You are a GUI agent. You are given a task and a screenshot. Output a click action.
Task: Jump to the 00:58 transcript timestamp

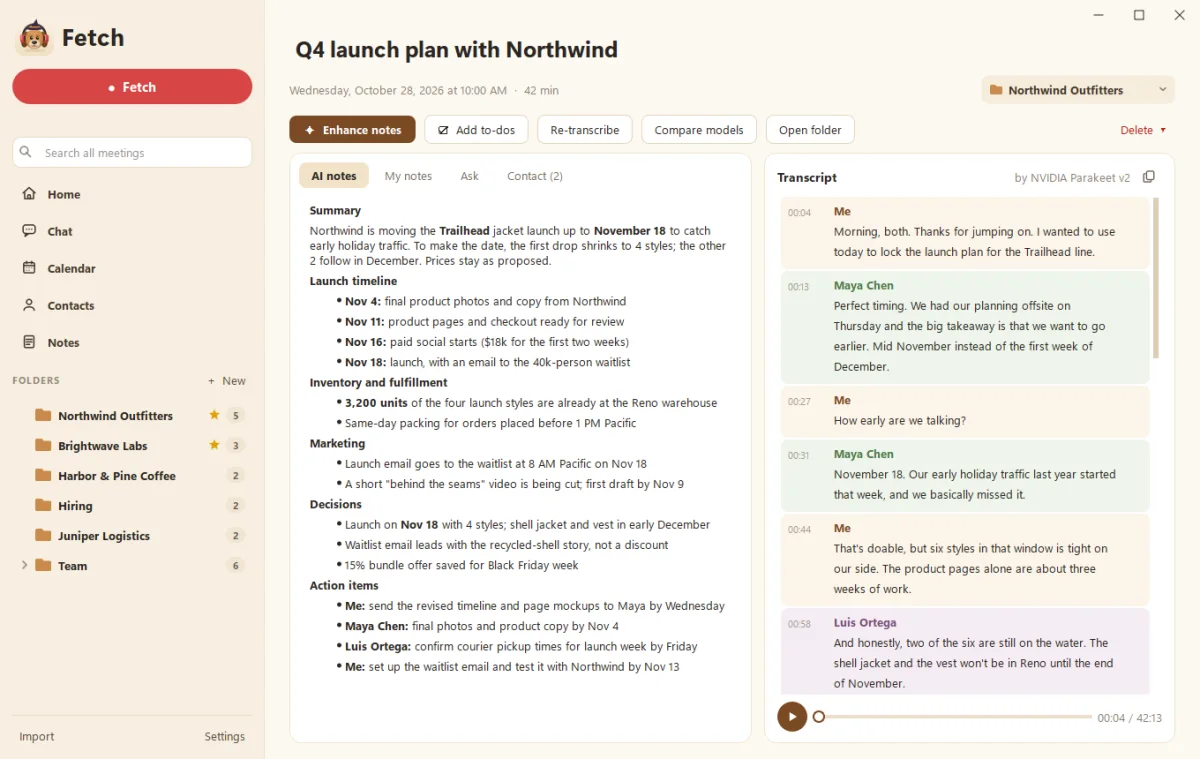(799, 624)
